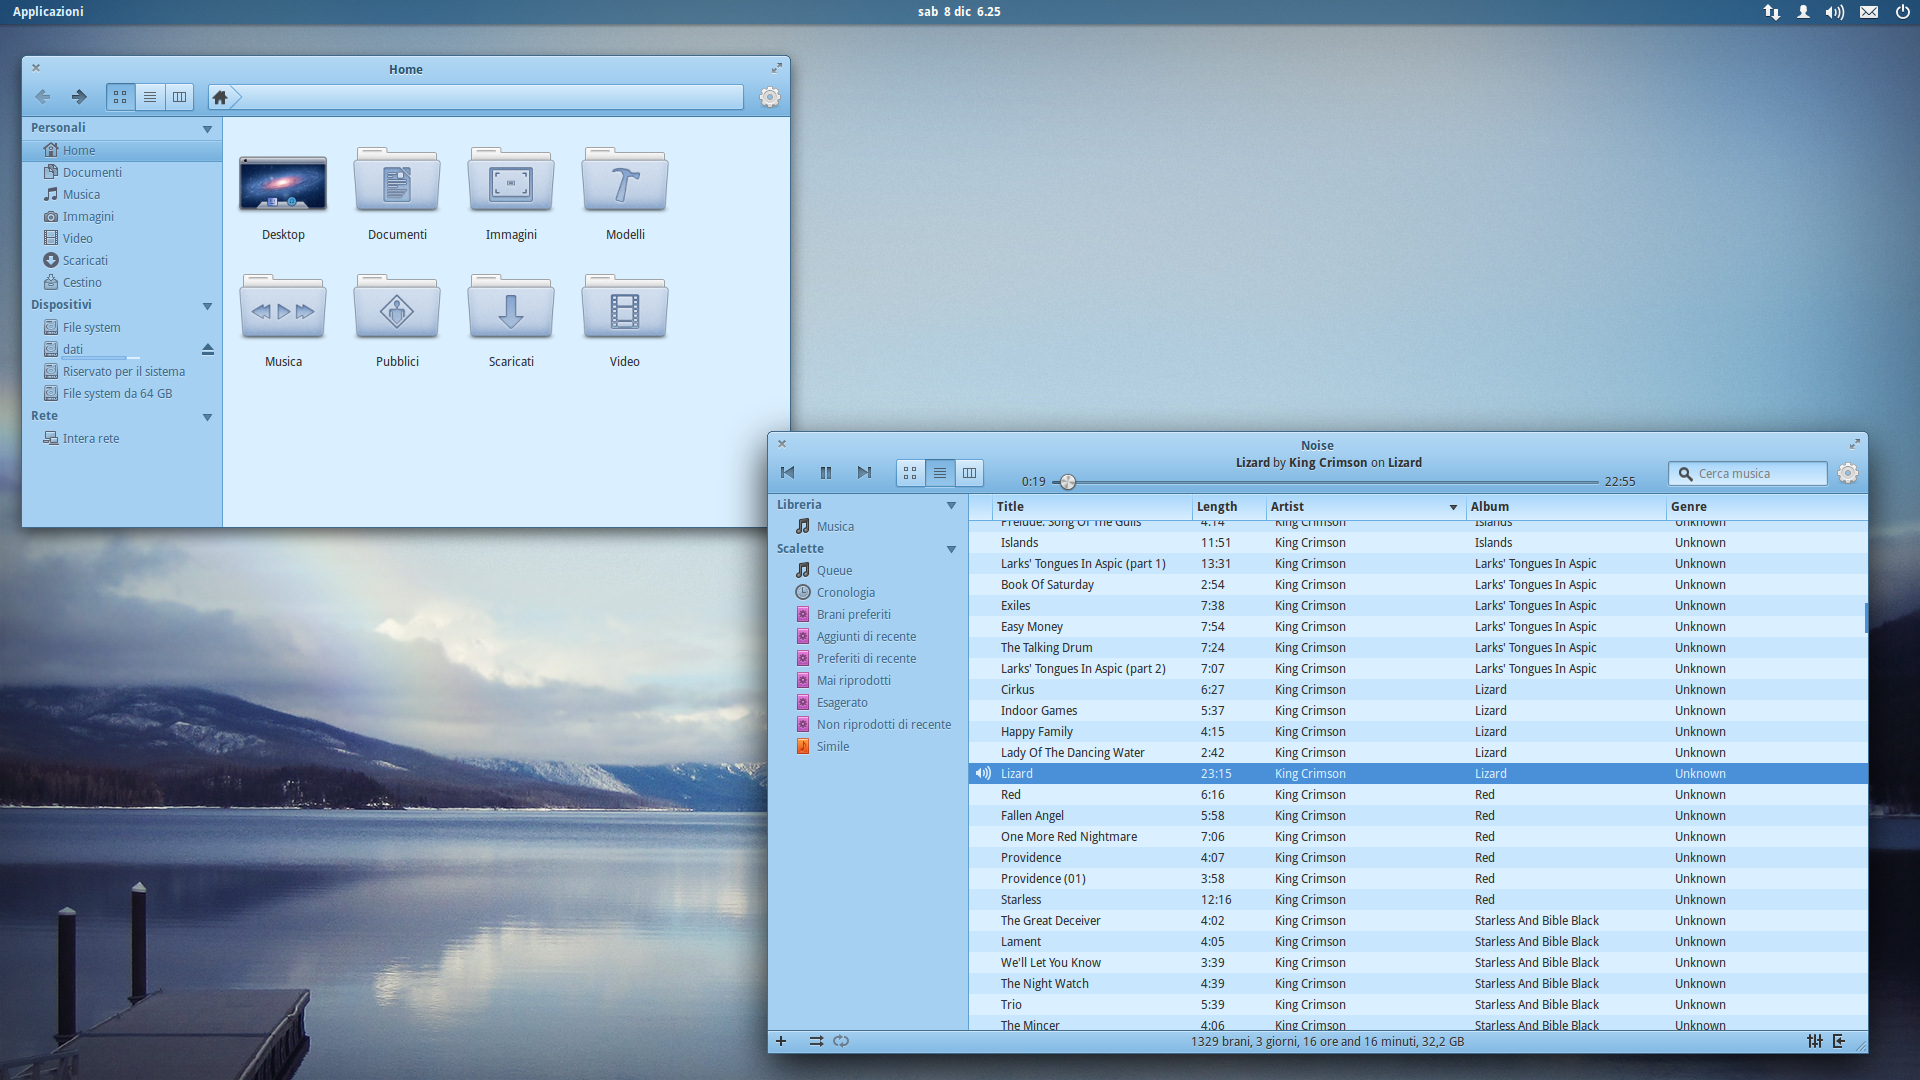Viewport: 1920px width, 1080px height.
Task: Play the song Starless
Action: 1021,899
